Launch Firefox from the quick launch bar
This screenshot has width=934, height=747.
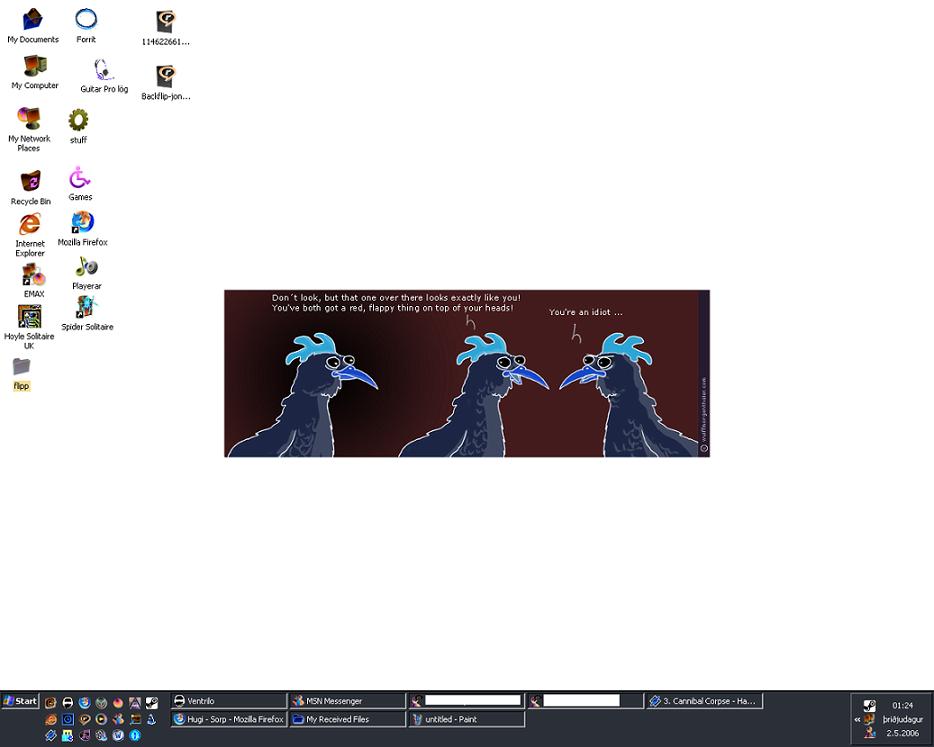coord(85,703)
